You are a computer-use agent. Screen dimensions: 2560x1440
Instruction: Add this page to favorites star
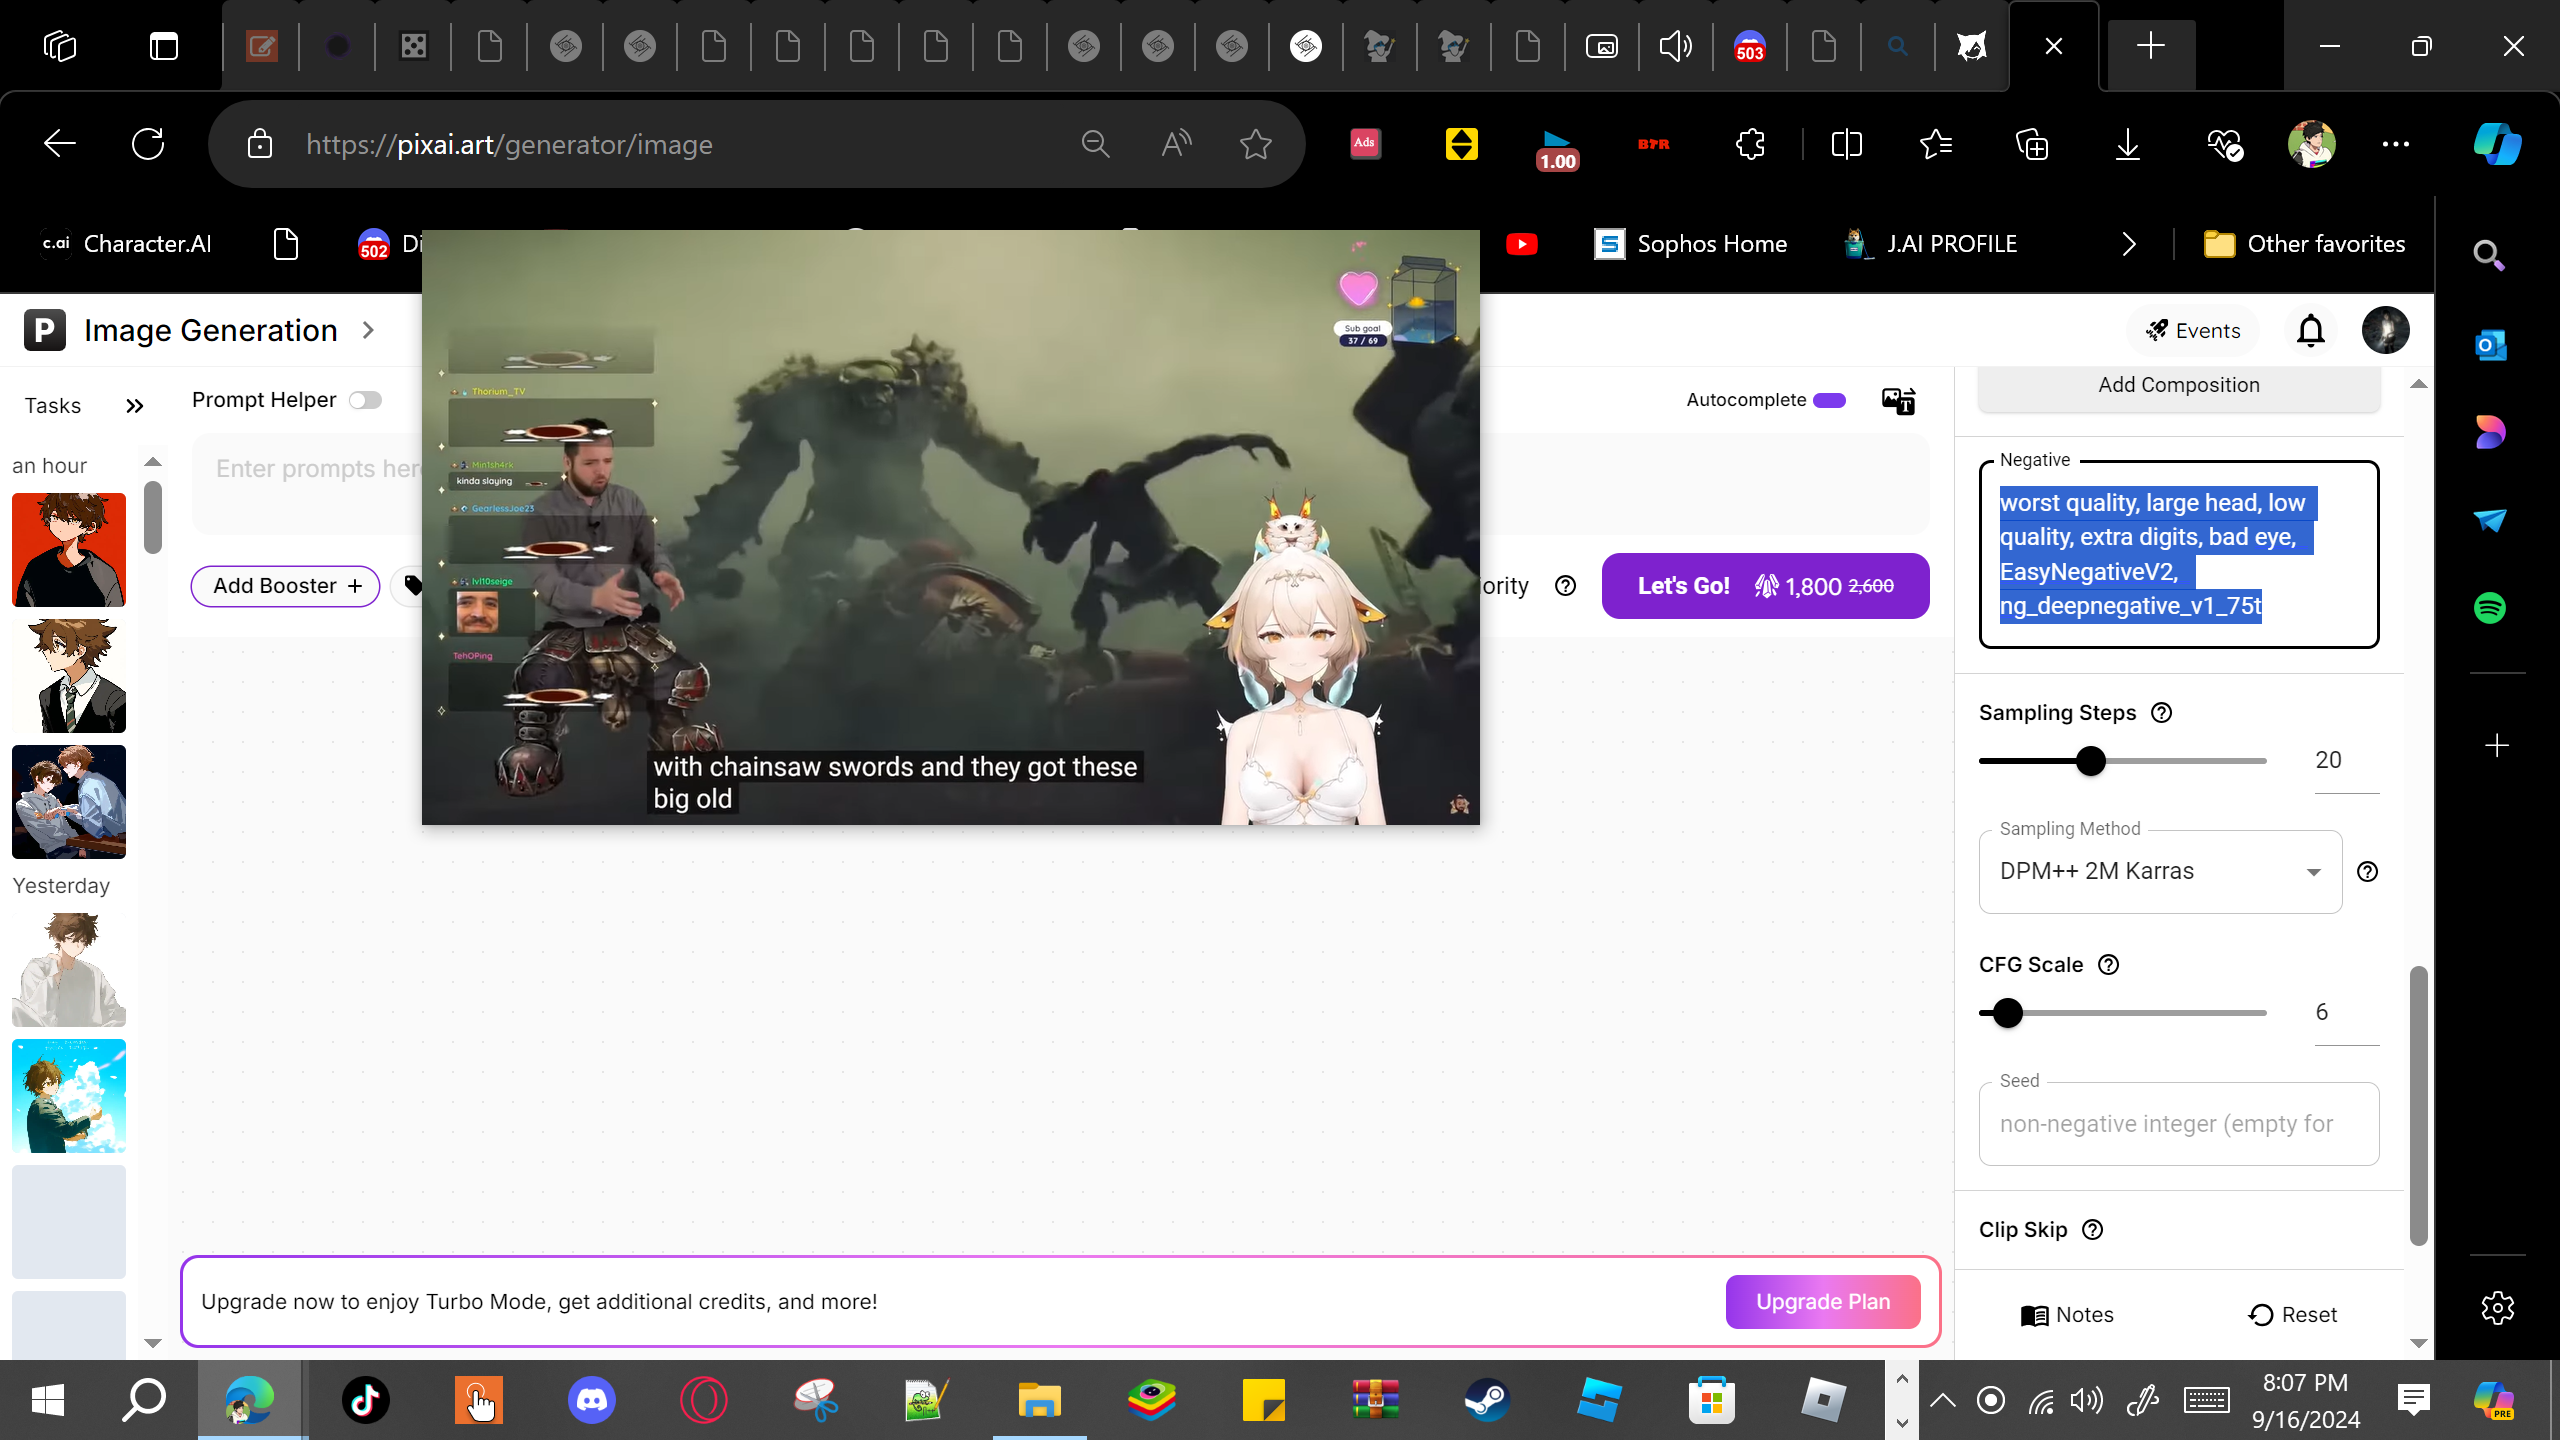click(x=1256, y=144)
